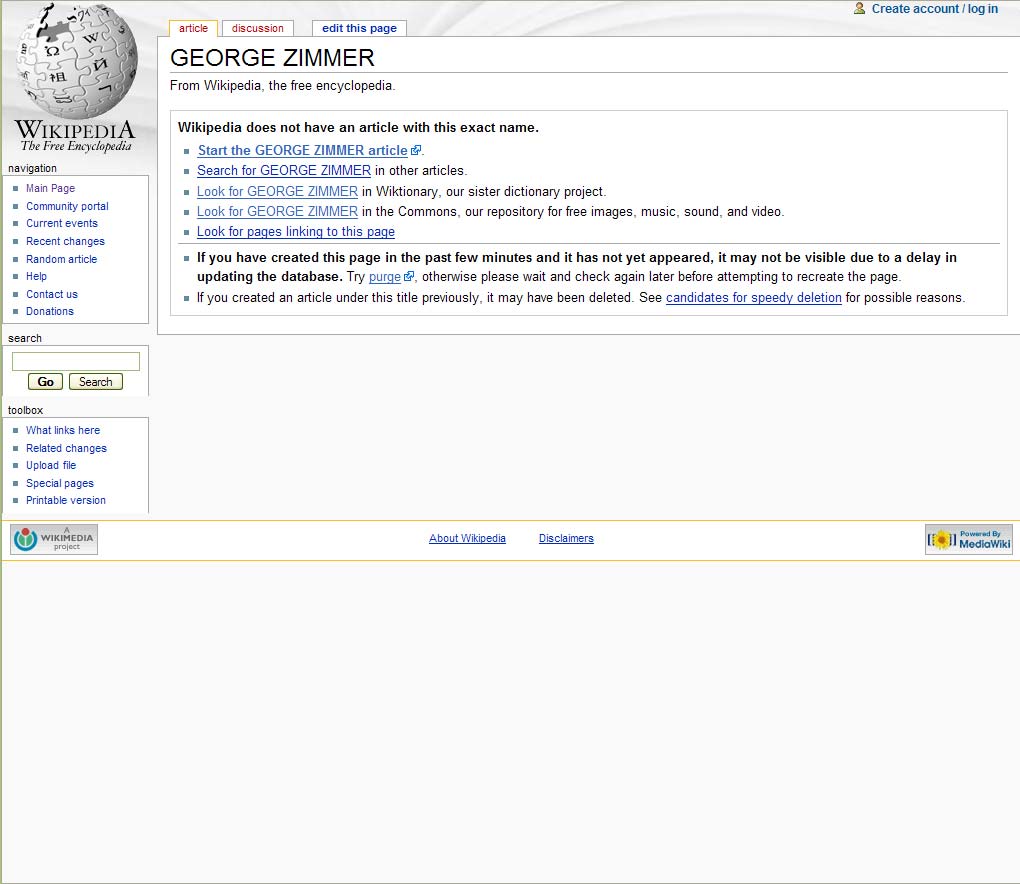Go to Main Page in navigation
Screen dimensions: 1020x884
tap(51, 188)
